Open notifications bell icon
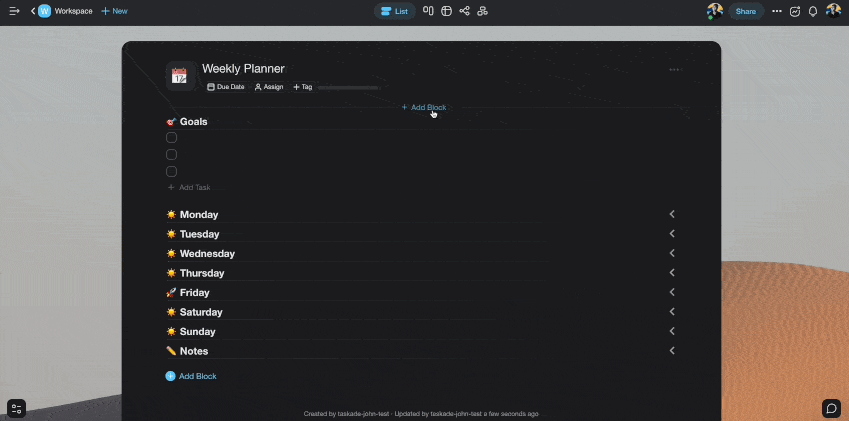This screenshot has height=421, width=849. [813, 11]
